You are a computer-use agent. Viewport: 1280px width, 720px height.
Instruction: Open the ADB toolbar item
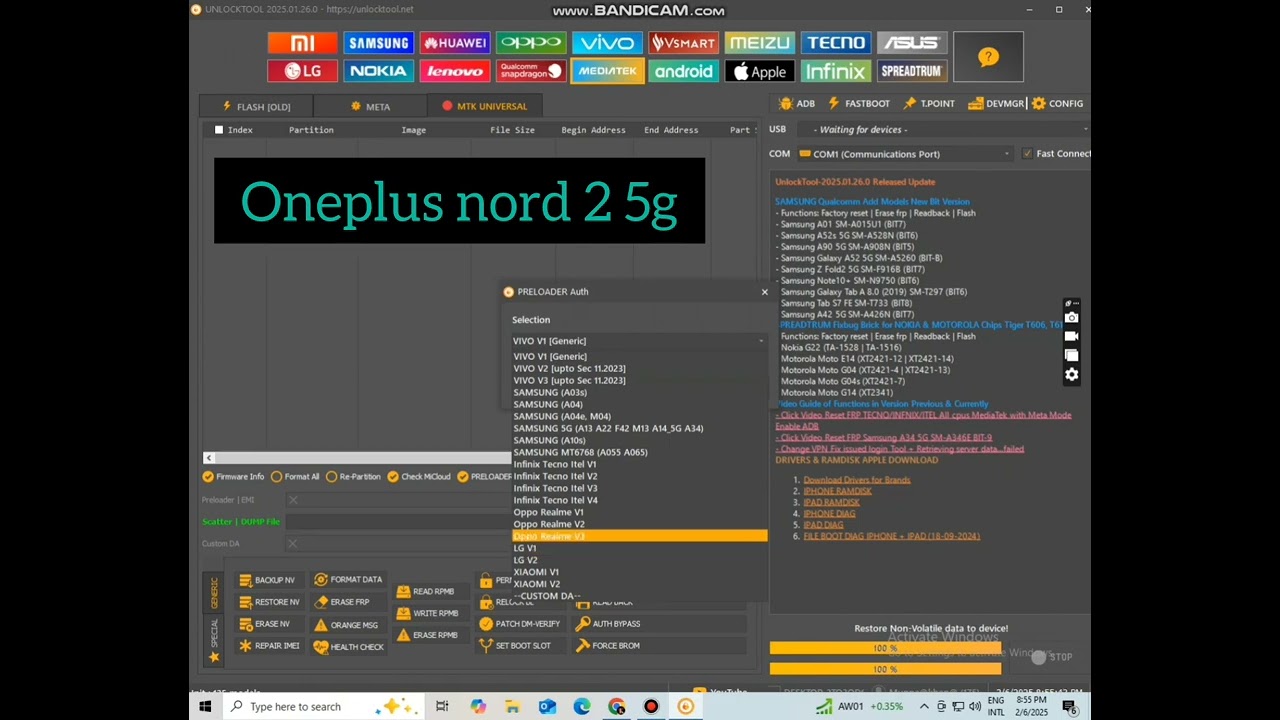pos(797,103)
